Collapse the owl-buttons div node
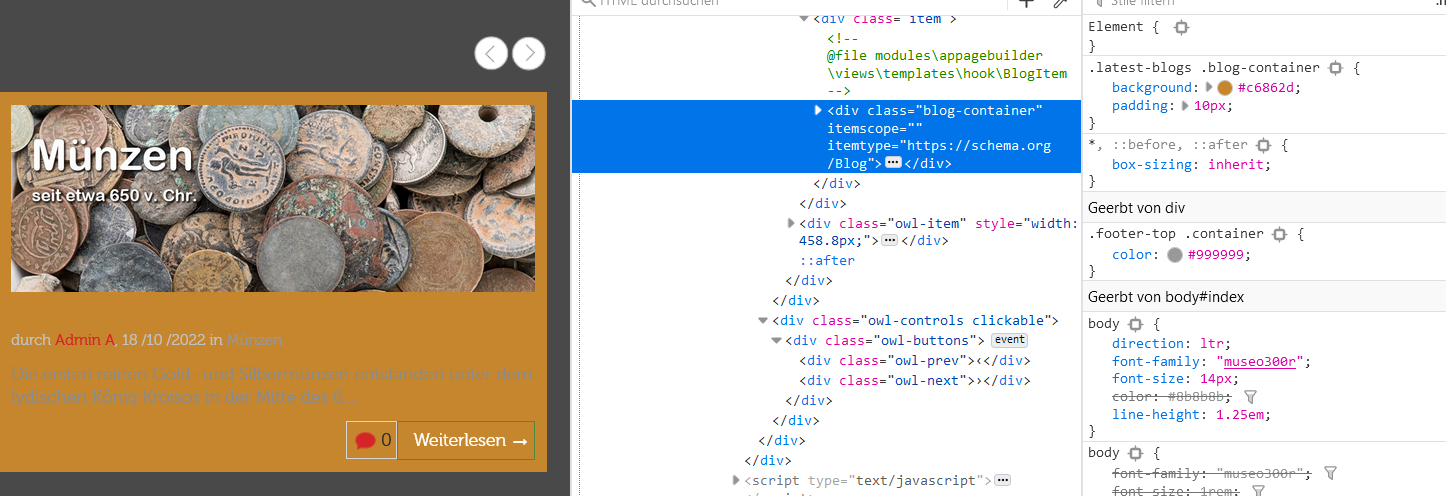Viewport: 1446px width, 496px height. point(777,341)
